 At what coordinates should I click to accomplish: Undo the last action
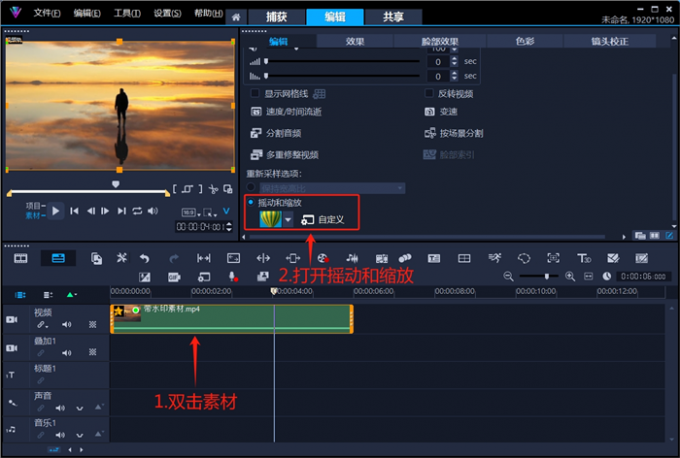(144, 258)
